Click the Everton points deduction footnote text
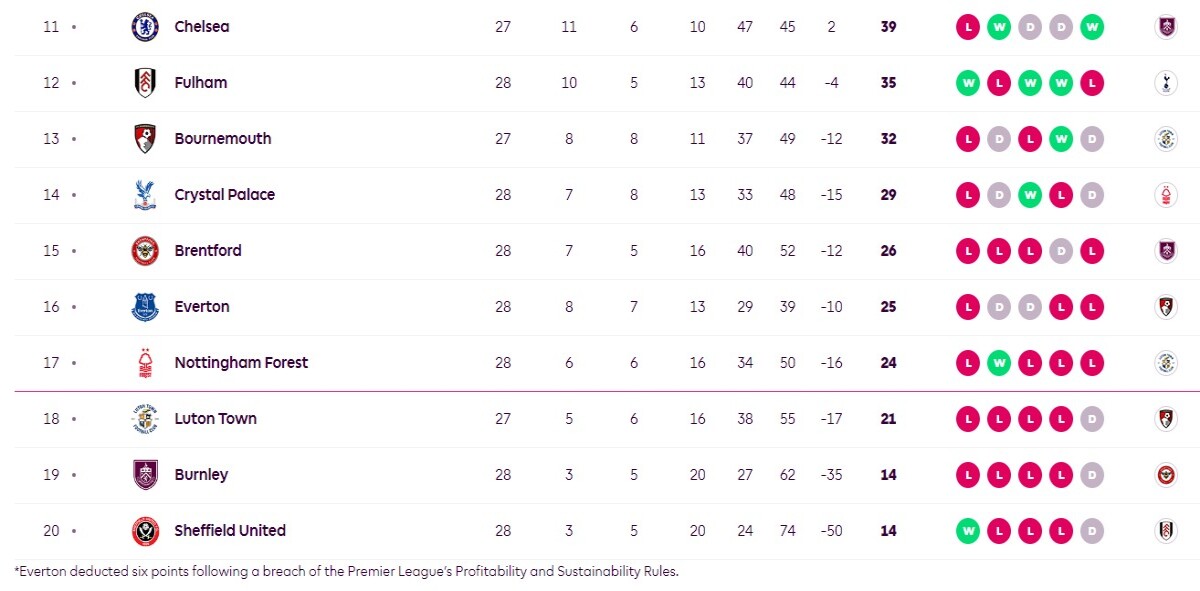 (346, 572)
